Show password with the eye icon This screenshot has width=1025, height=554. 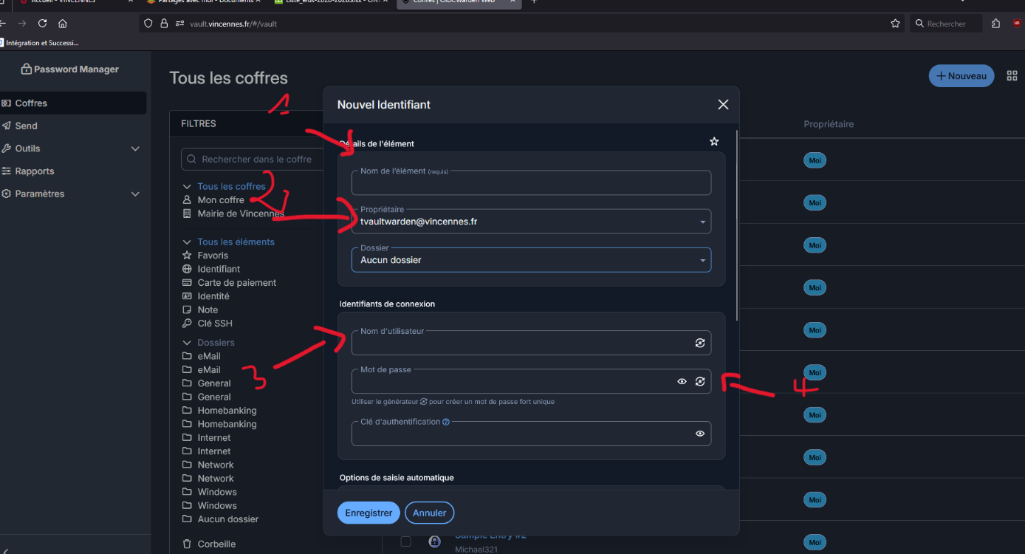click(x=682, y=381)
